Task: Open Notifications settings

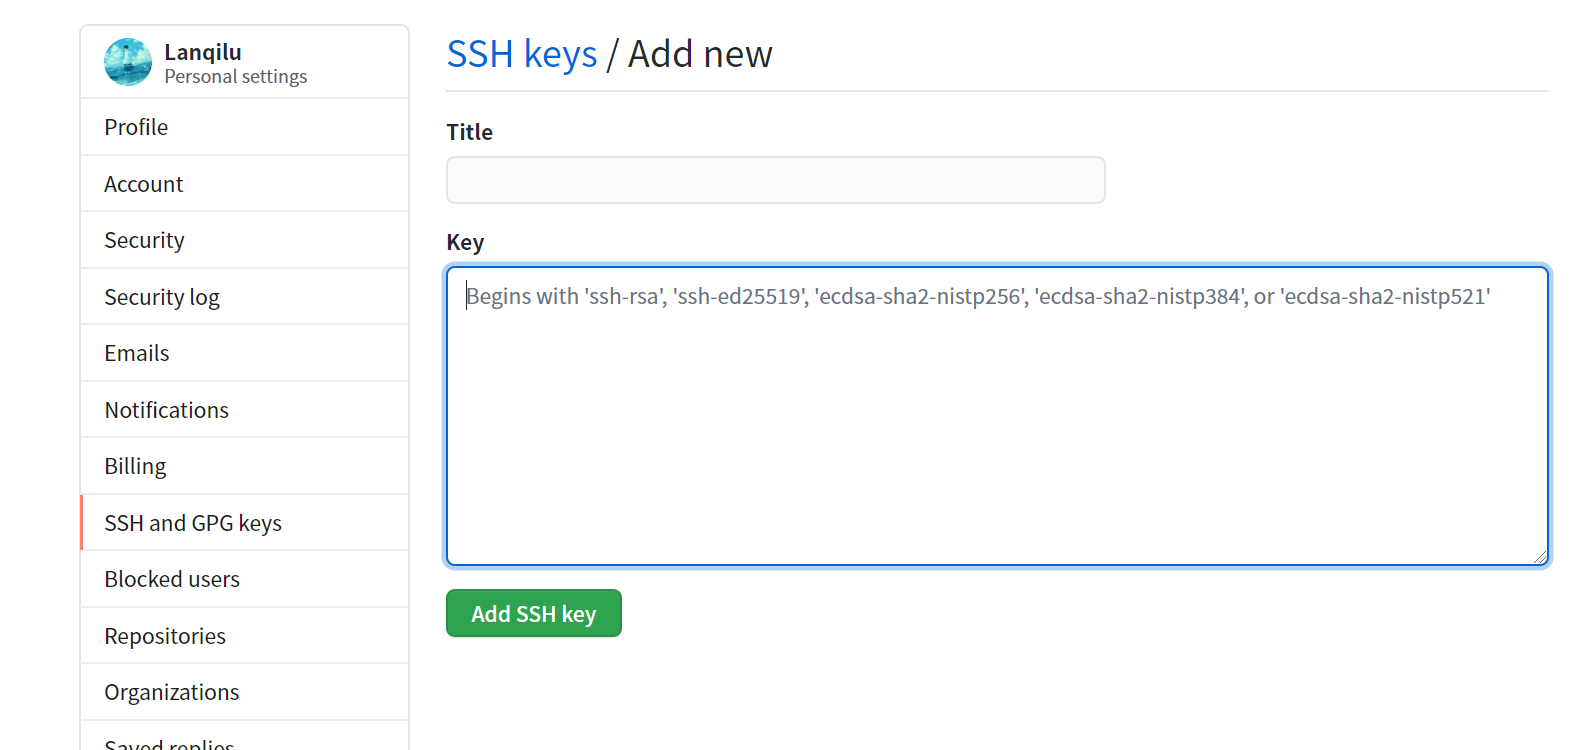Action: point(166,409)
